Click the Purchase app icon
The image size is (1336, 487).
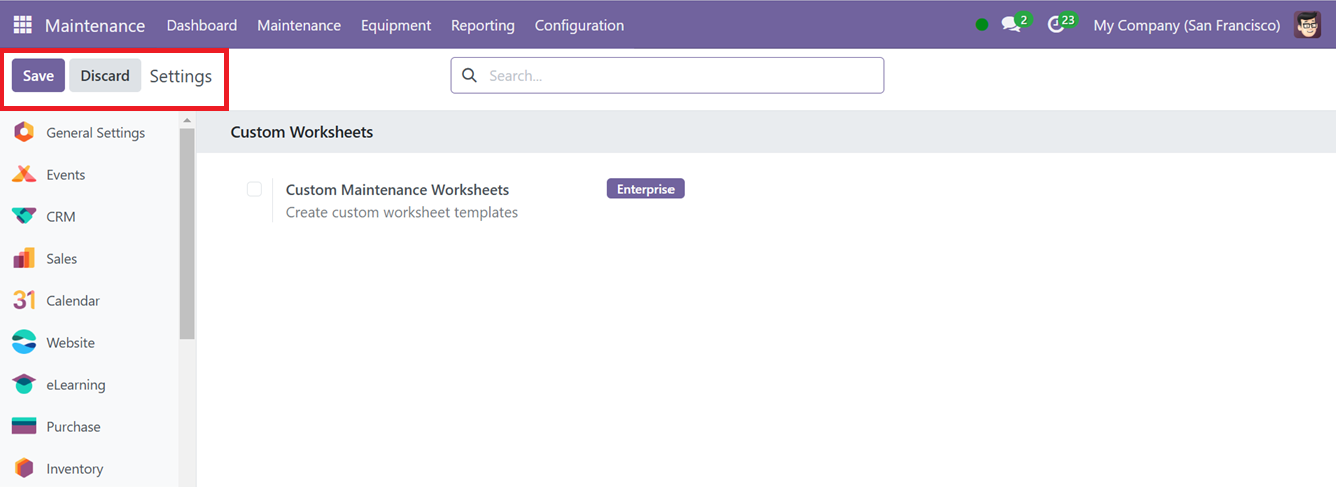pos(24,426)
